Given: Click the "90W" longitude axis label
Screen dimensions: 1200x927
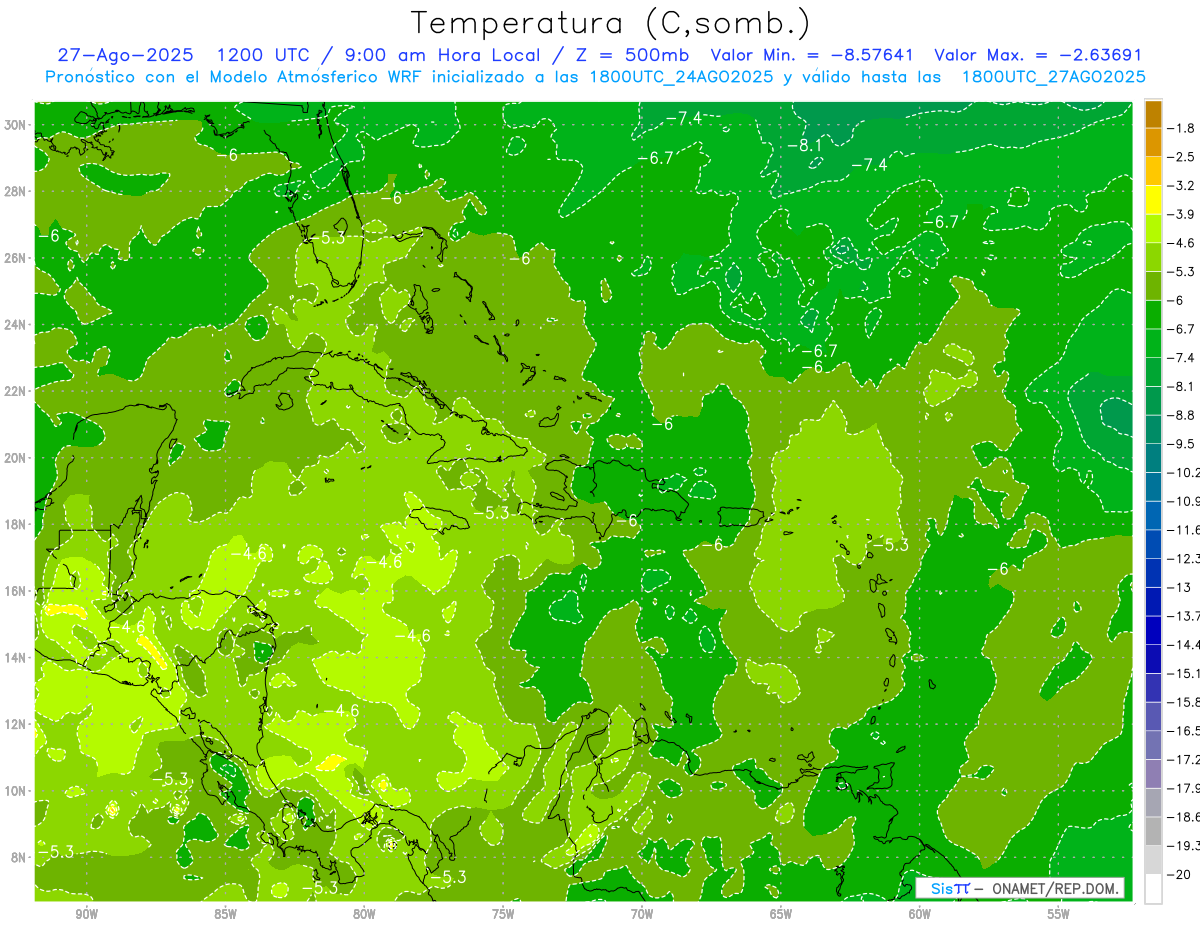Looking at the screenshot, I should click(85, 913).
